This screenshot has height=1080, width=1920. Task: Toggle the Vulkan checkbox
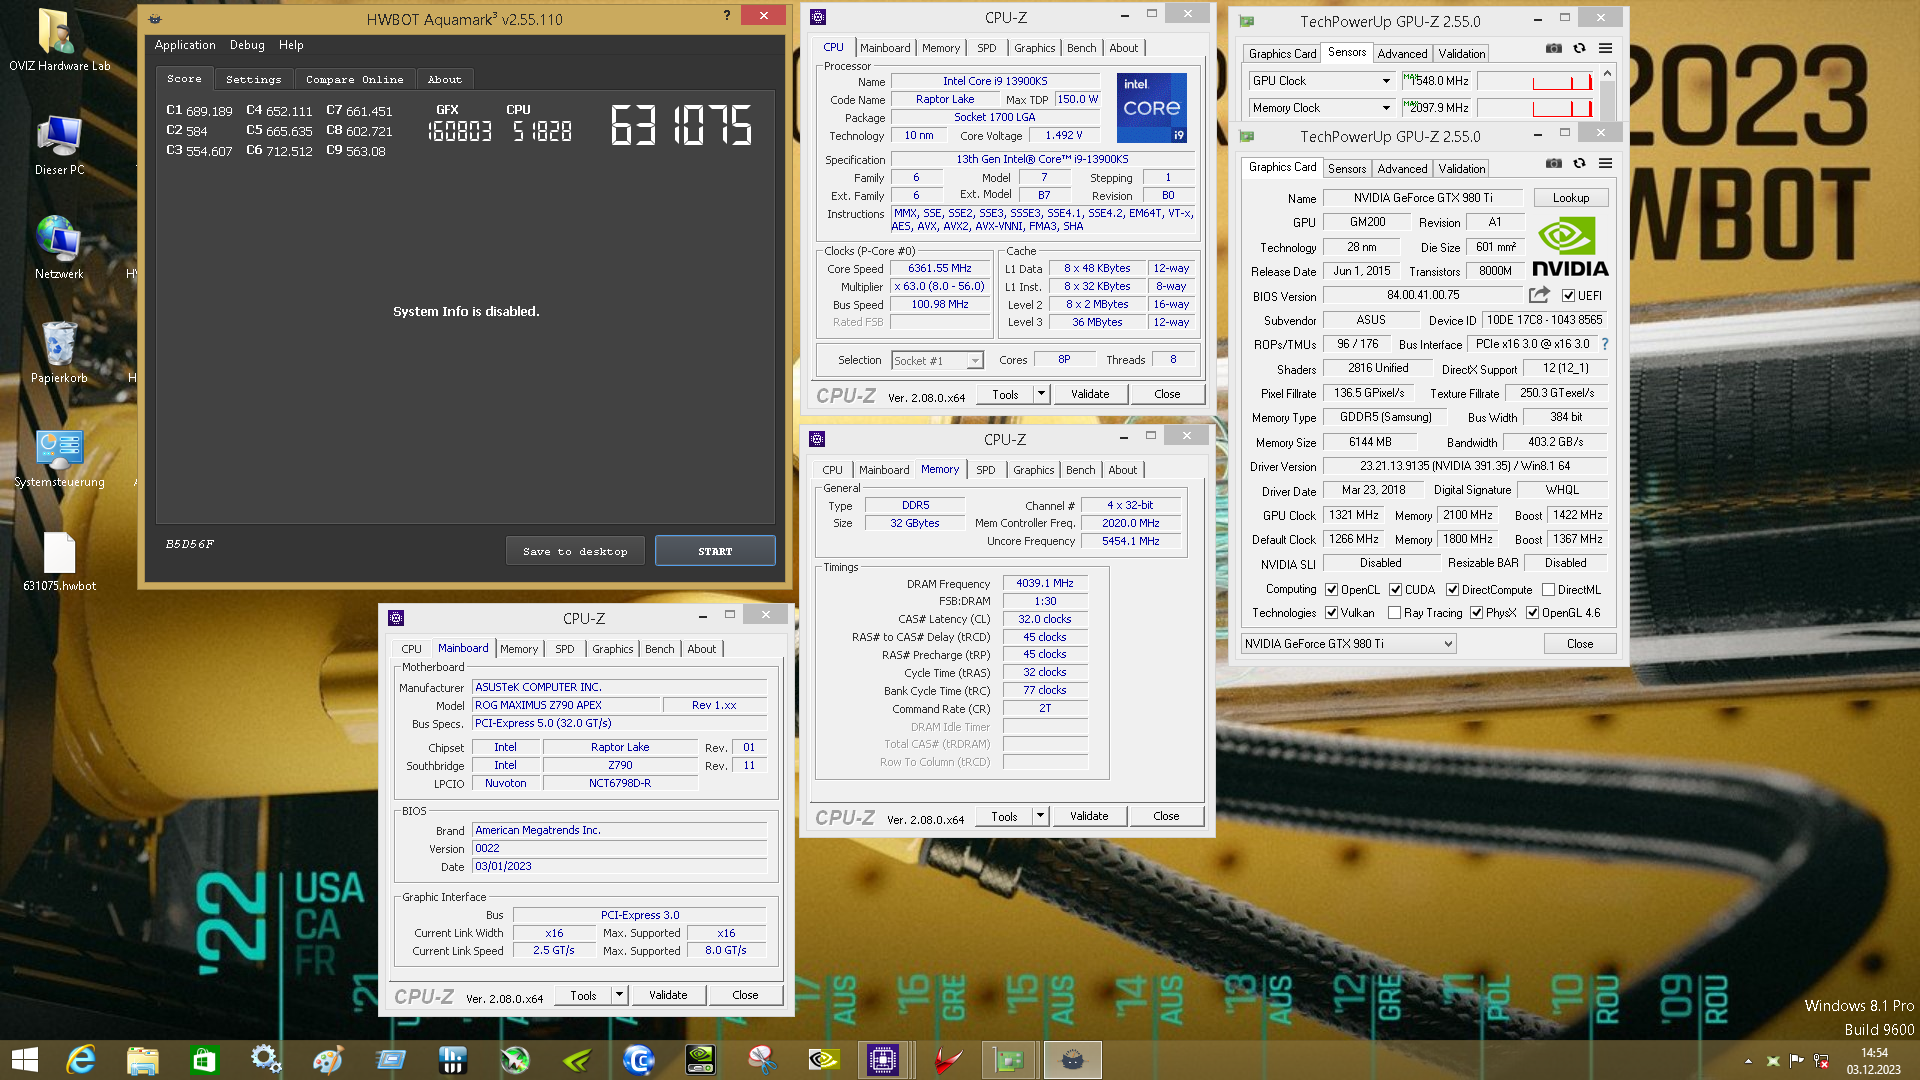(1331, 613)
